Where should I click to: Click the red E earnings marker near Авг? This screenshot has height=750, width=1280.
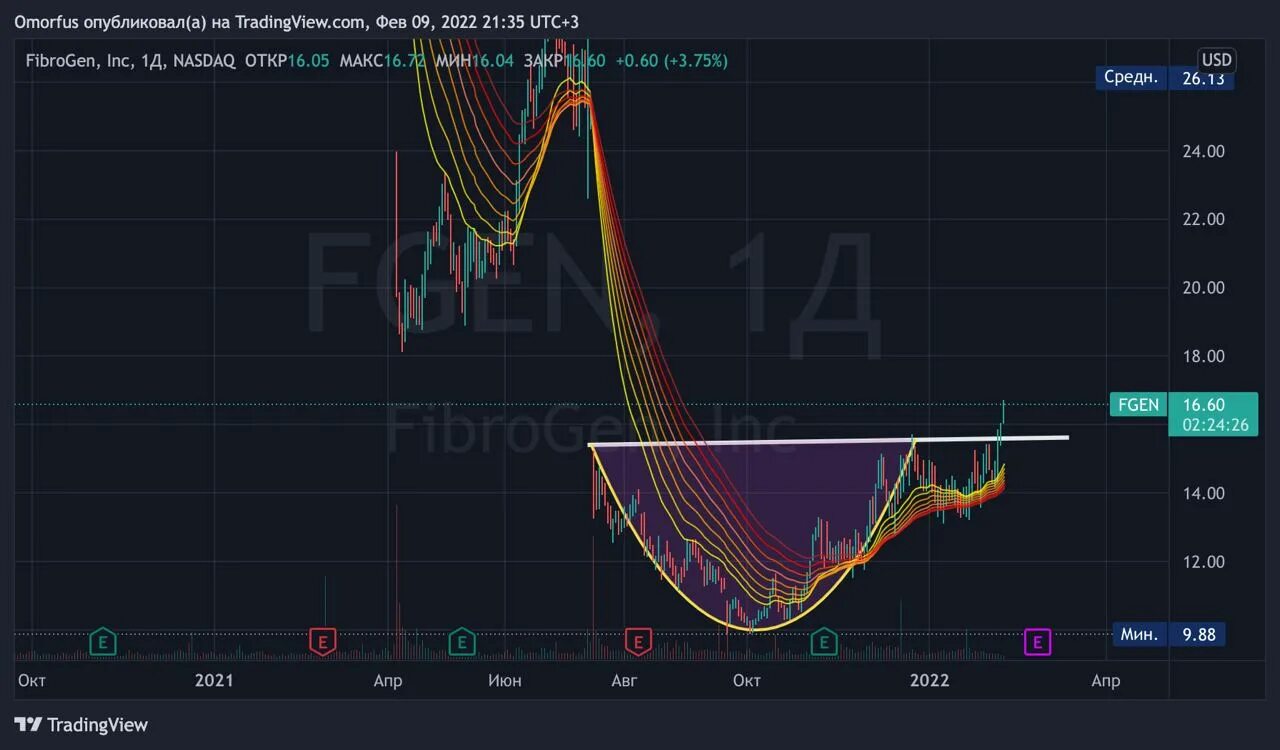[638, 642]
